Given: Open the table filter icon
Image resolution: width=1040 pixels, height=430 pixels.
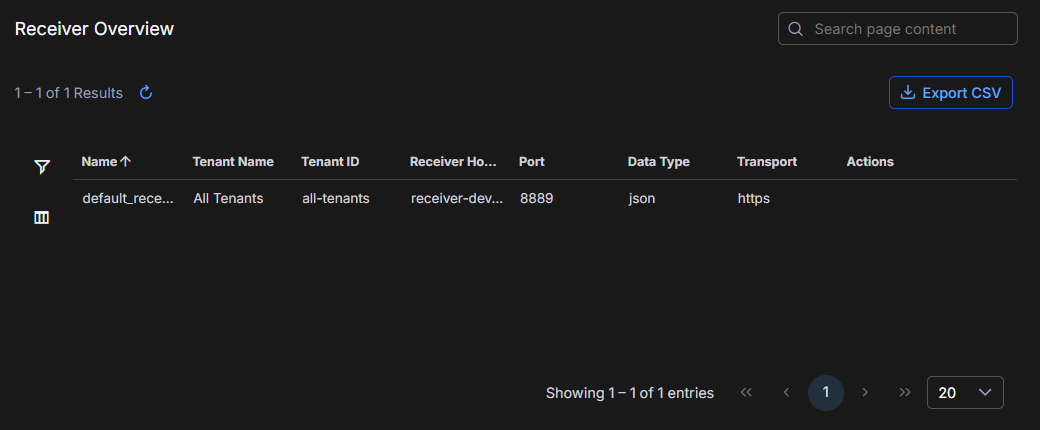Looking at the screenshot, I should (42, 167).
